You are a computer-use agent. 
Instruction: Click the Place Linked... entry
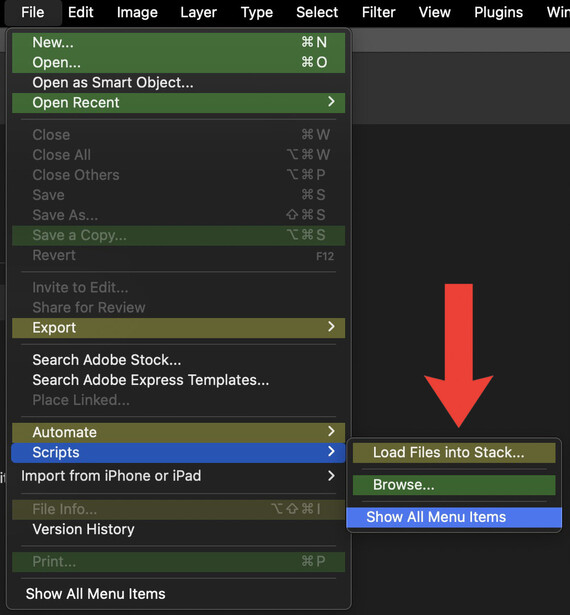pos(178,400)
